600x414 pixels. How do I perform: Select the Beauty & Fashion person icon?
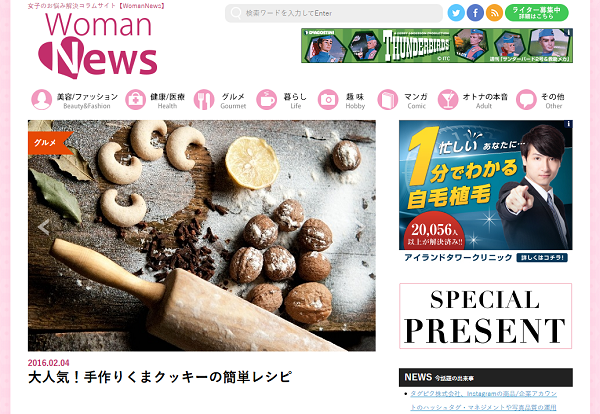coord(42,100)
